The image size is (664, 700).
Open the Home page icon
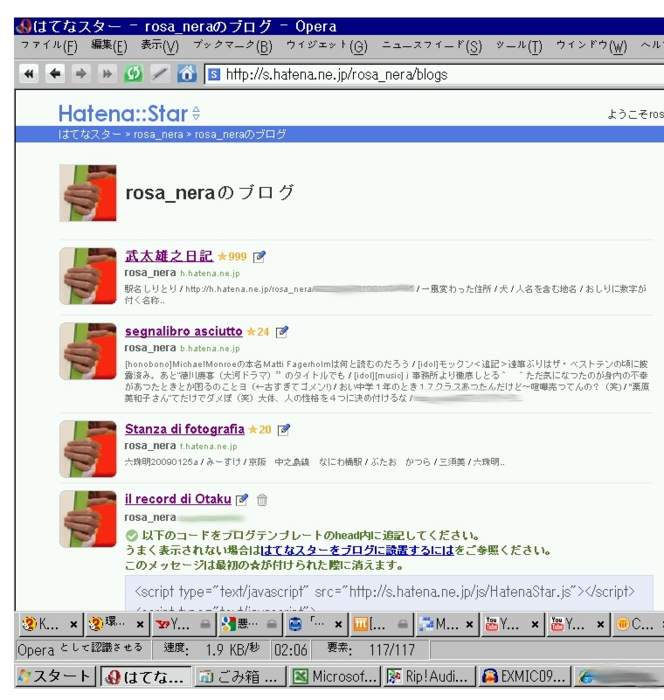187,74
